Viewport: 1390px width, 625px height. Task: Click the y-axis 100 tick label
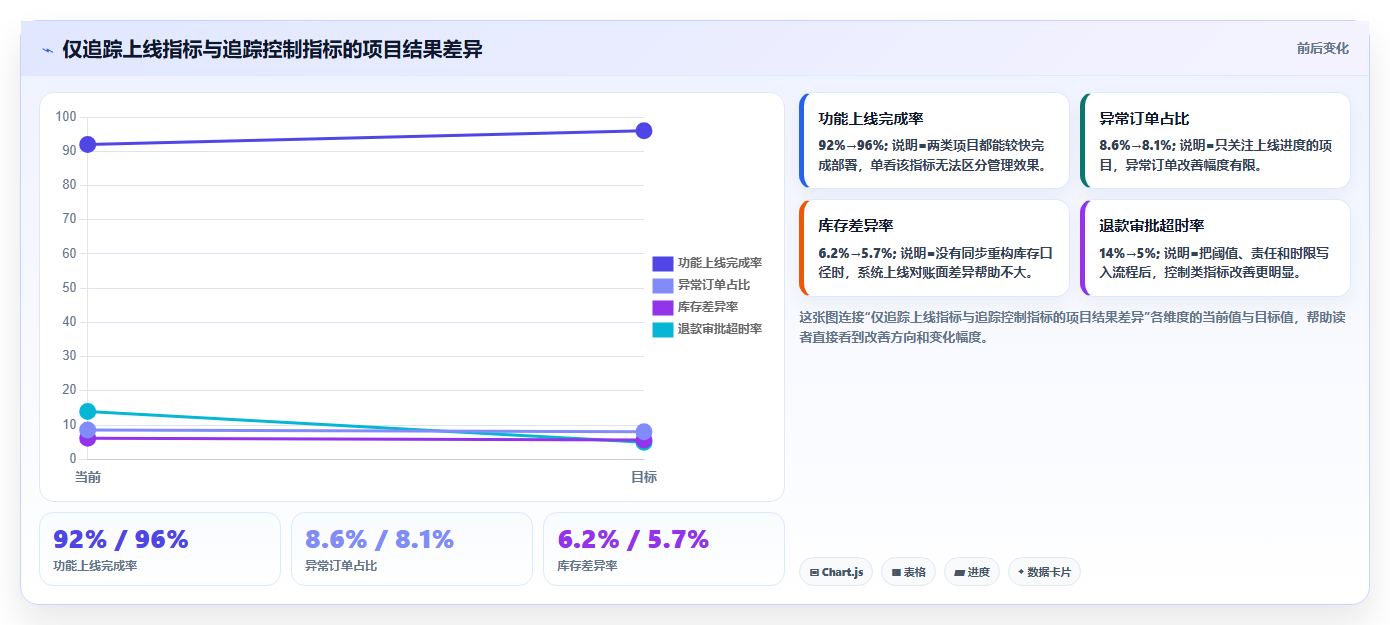66,117
